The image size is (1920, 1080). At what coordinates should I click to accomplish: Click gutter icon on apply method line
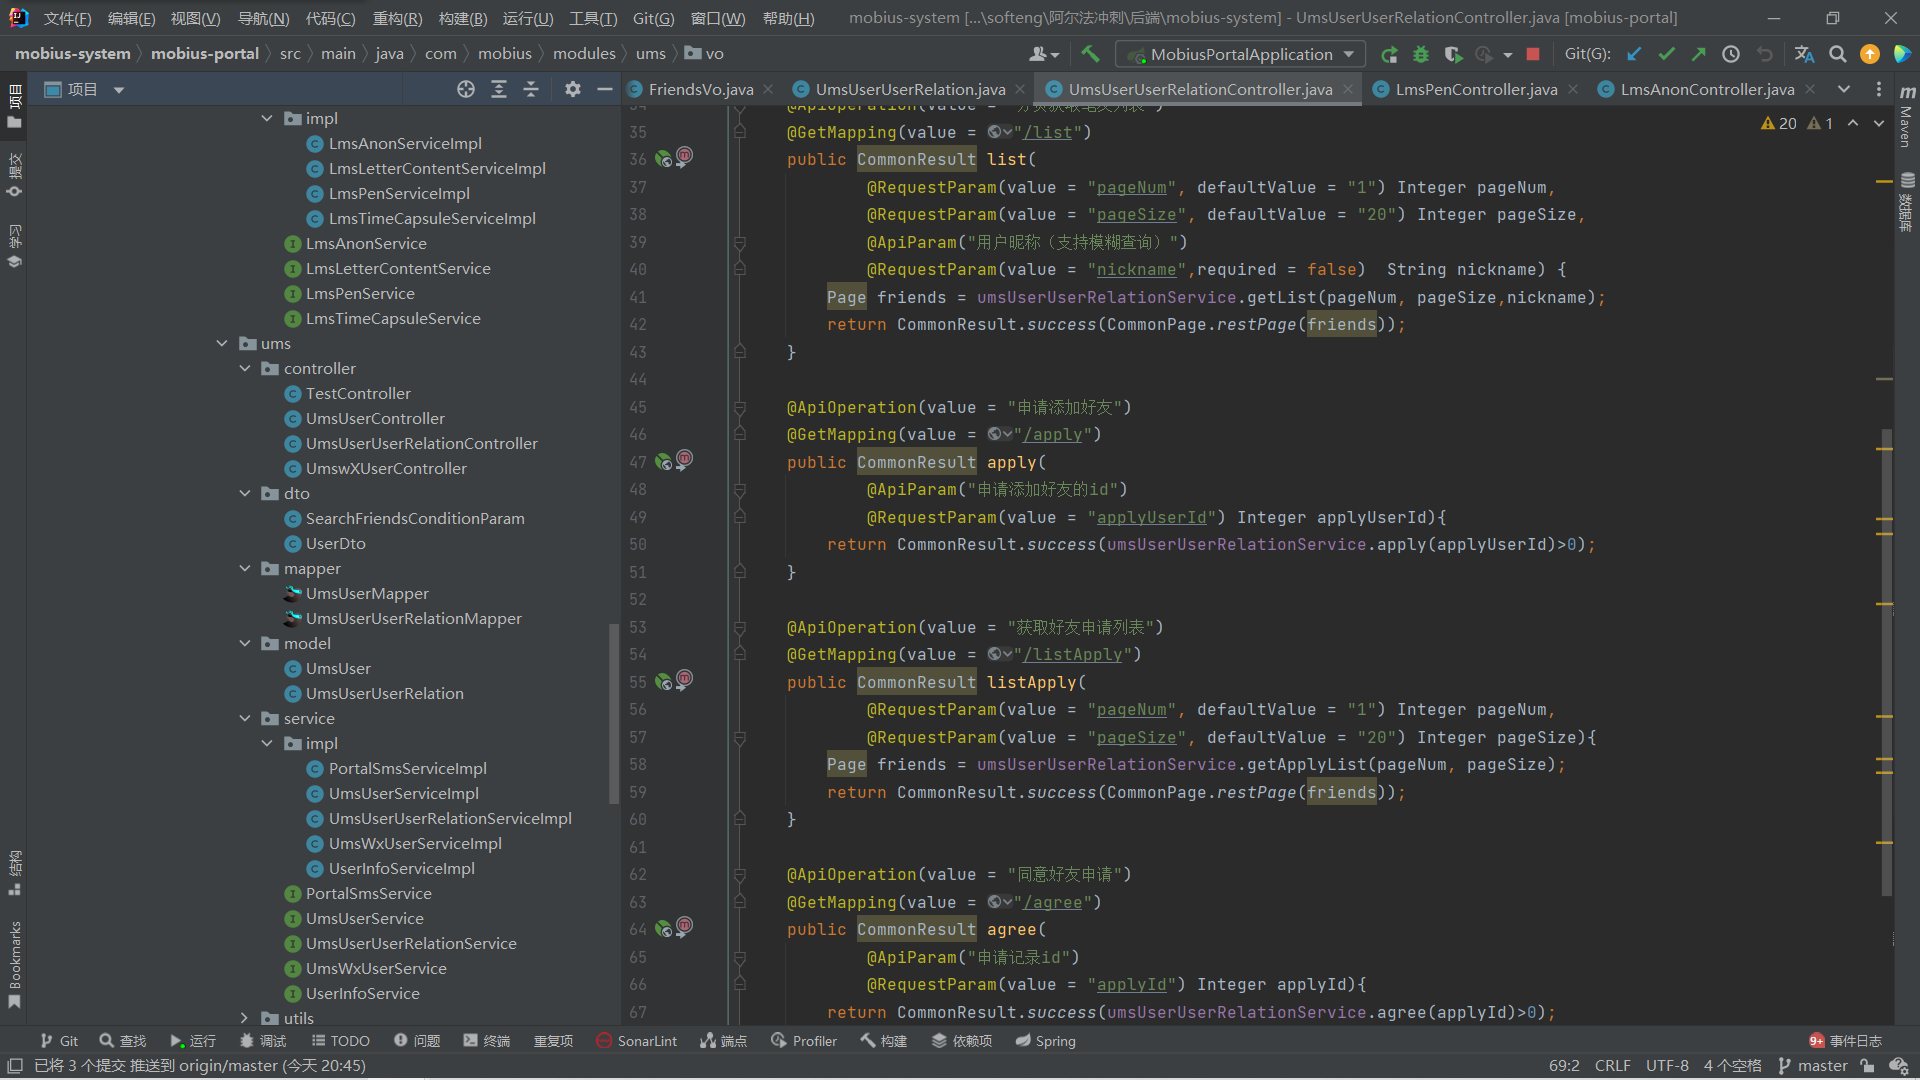pos(663,462)
